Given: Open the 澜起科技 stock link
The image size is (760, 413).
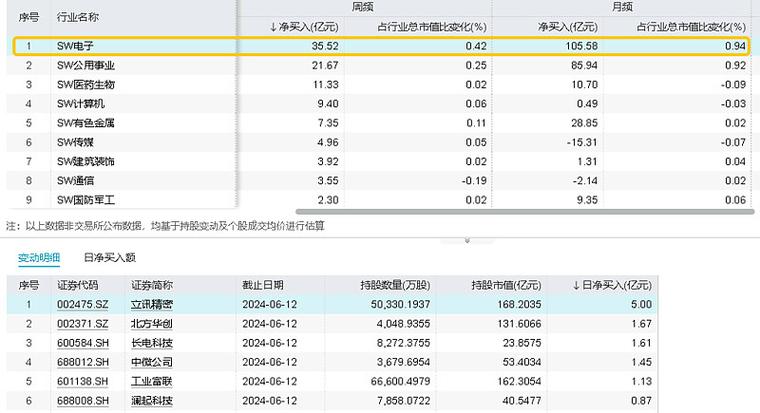Looking at the screenshot, I should click(152, 401).
